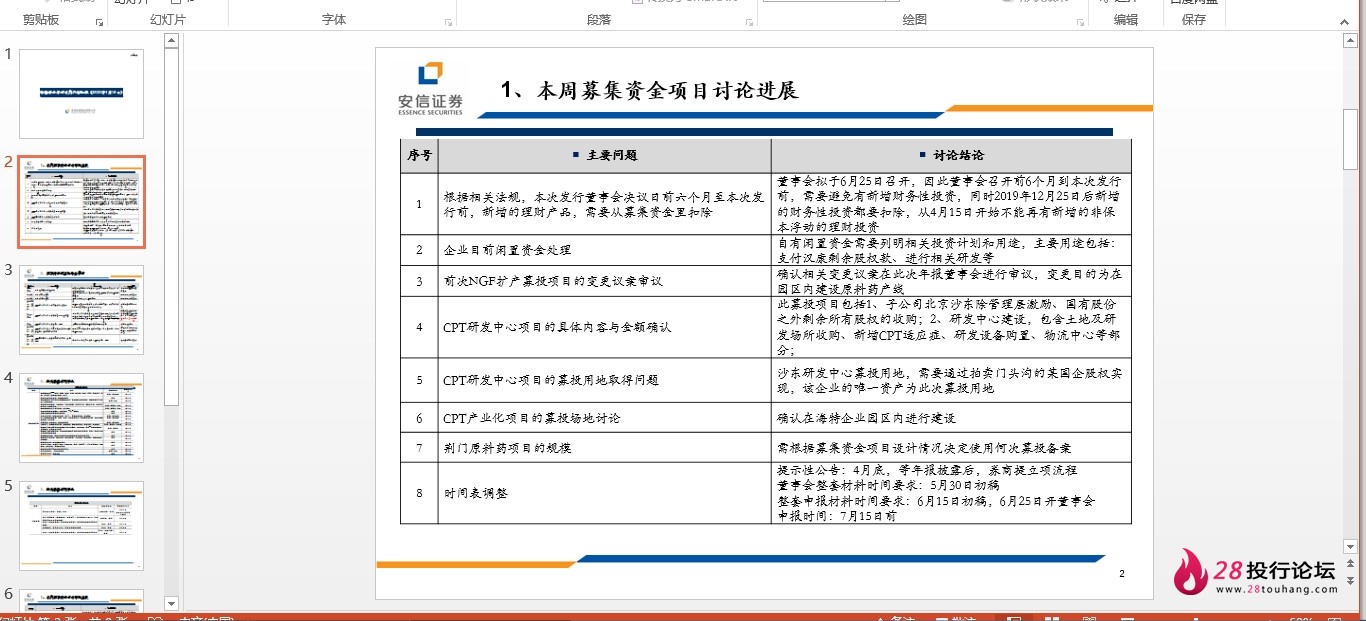Click the slide editor scroll-up arrow

tap(1349, 40)
